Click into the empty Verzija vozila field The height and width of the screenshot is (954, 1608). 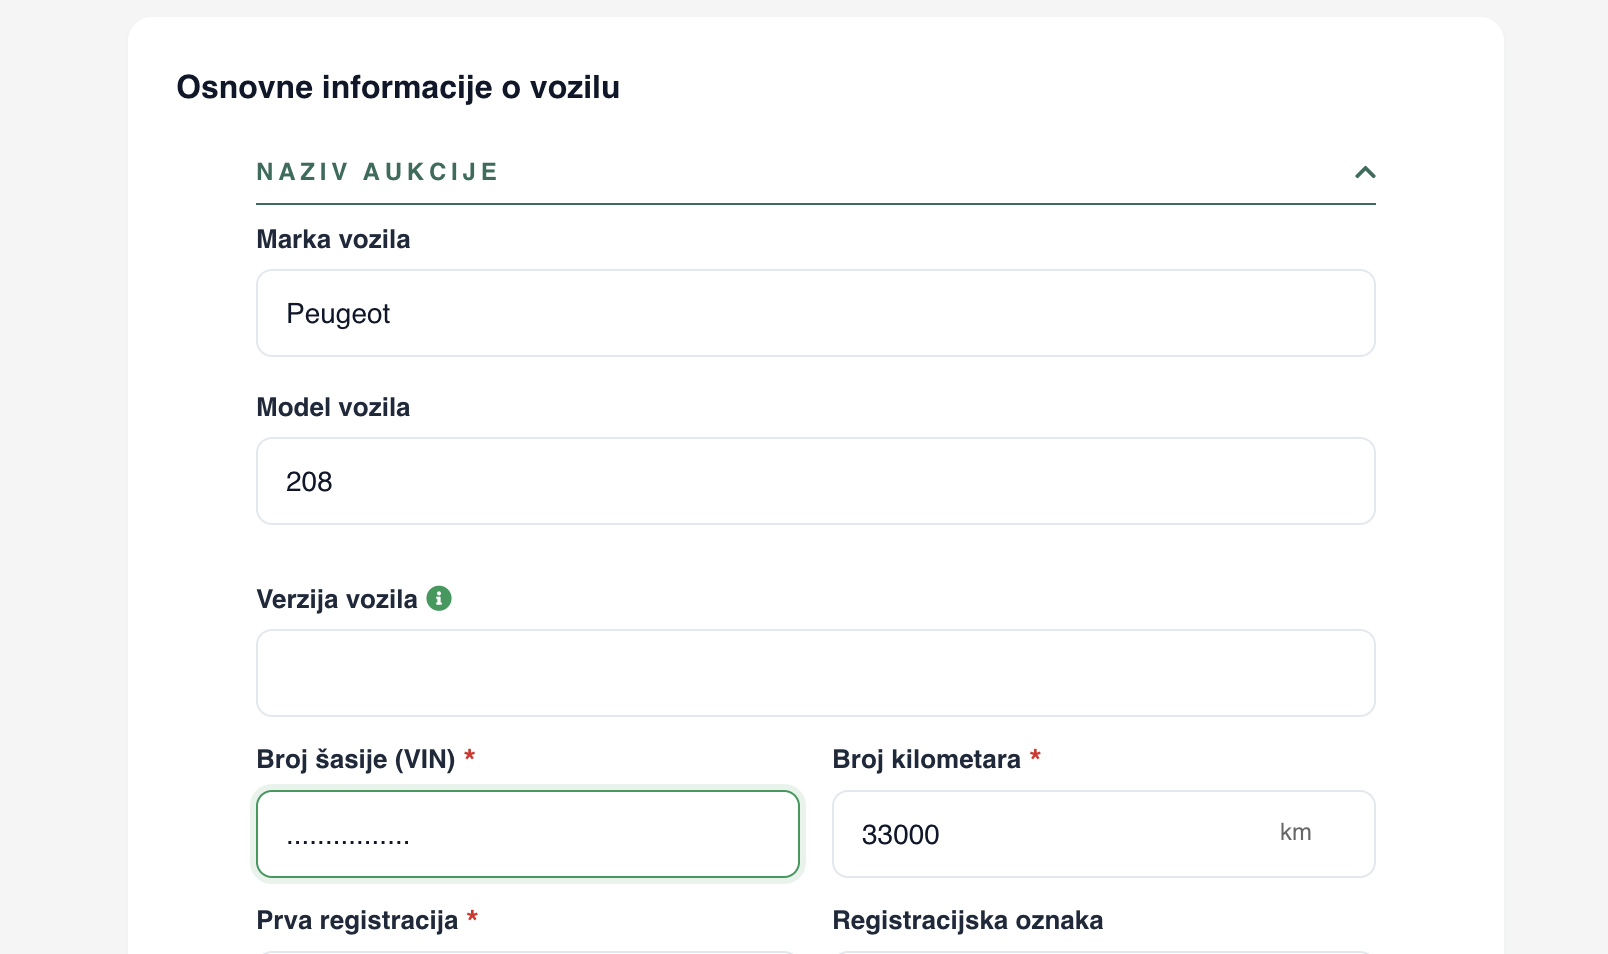pyautogui.click(x=816, y=673)
